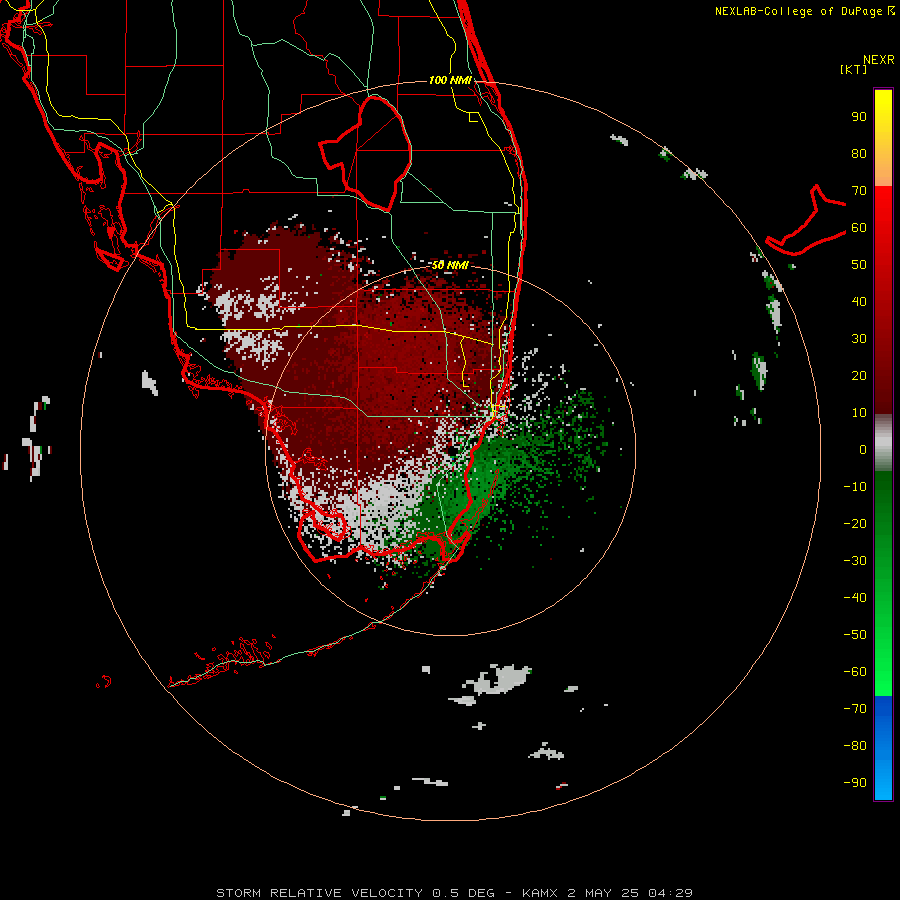Screen dimensions: 900x900
Task: Click the -90 label on the velocity scale
Action: click(855, 783)
